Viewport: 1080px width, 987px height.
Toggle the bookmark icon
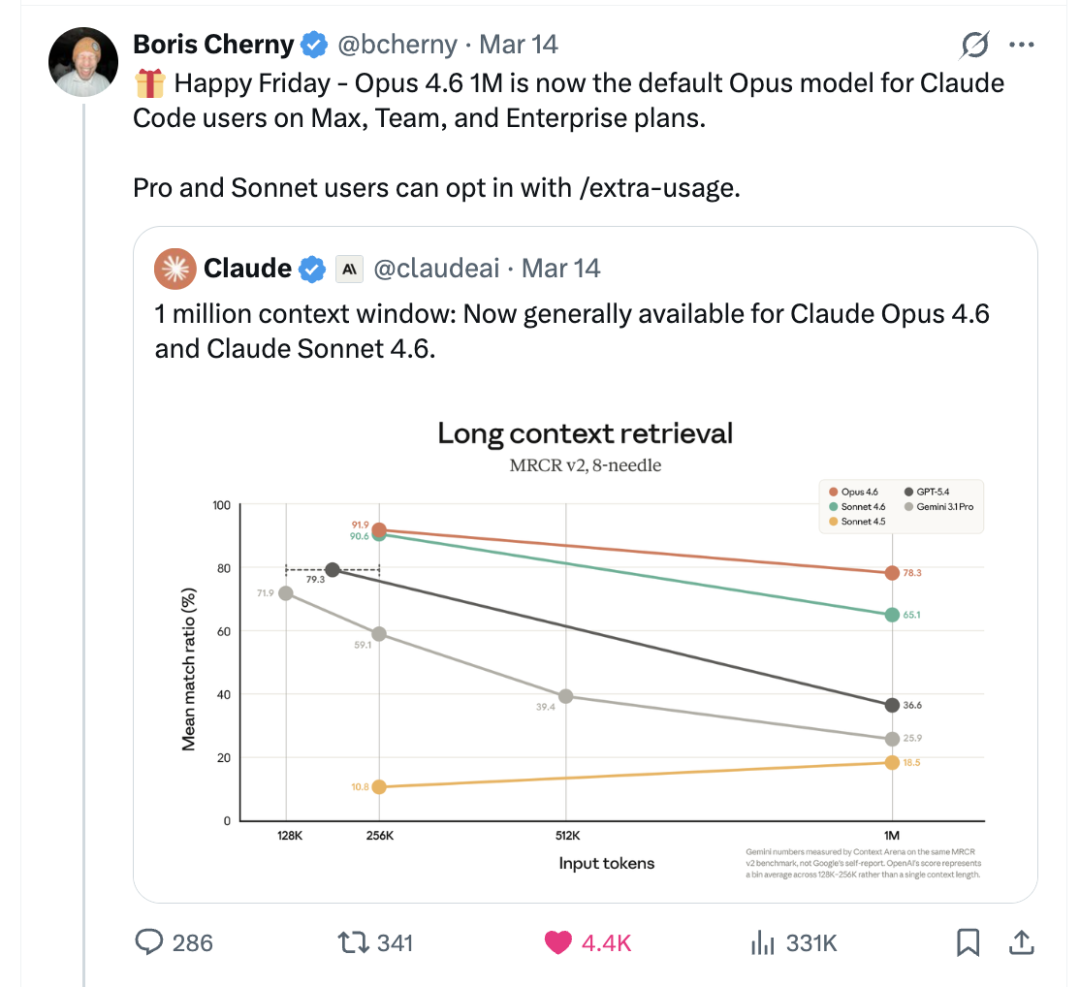click(x=967, y=941)
